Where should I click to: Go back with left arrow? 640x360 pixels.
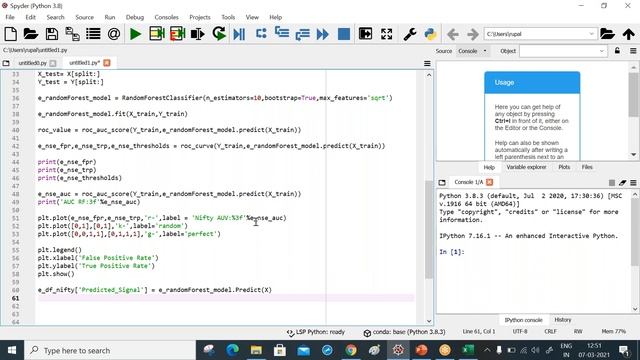coord(453,34)
